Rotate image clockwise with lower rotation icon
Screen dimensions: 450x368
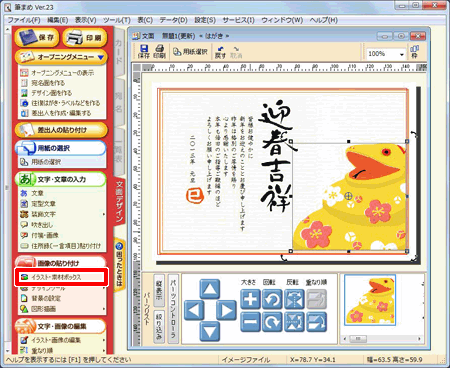point(272,322)
